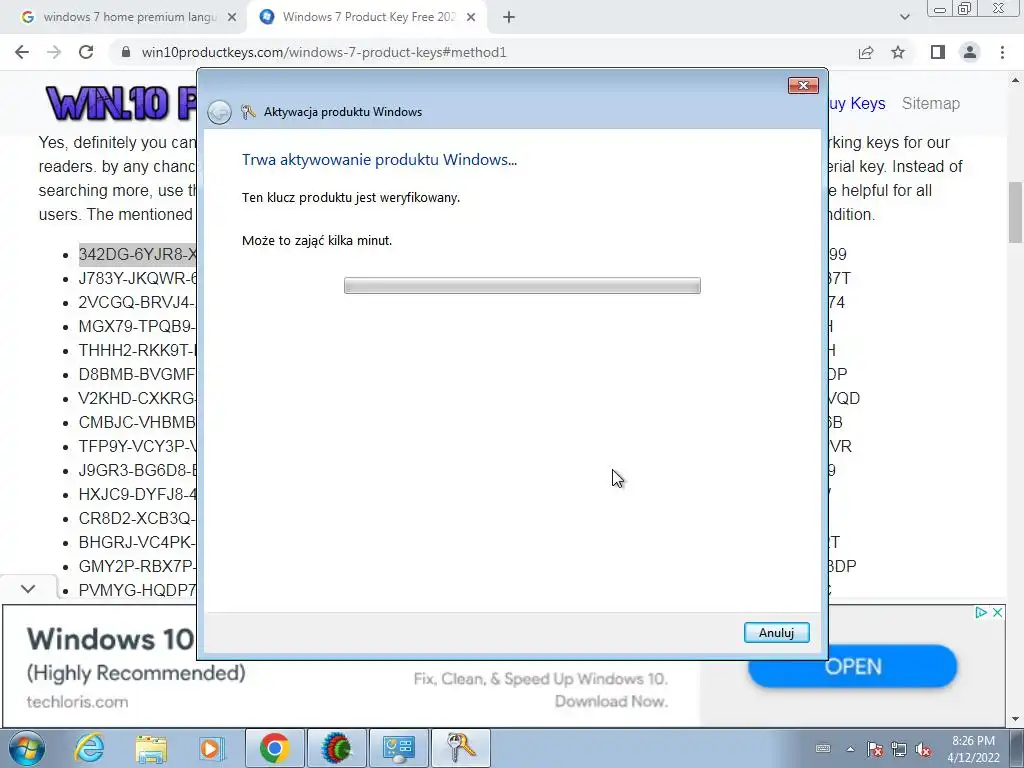Click the OPEN ad button
Image resolution: width=1024 pixels, height=768 pixels.
coord(852,666)
